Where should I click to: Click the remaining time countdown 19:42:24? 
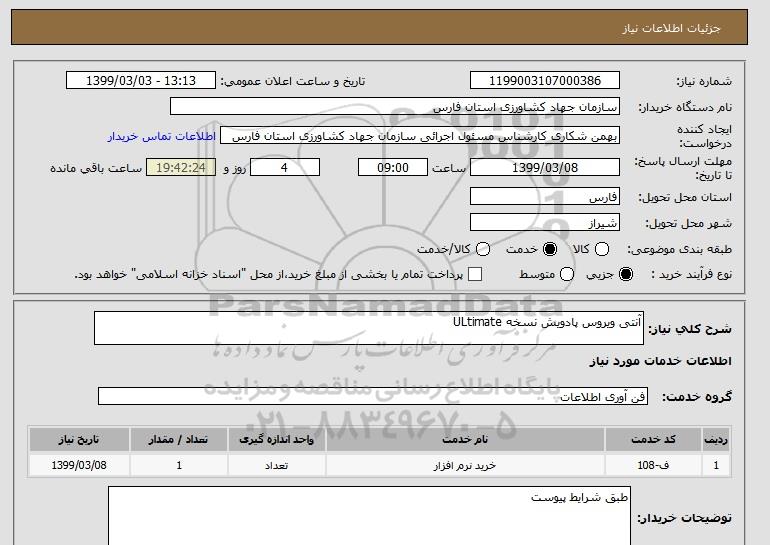tap(181, 167)
